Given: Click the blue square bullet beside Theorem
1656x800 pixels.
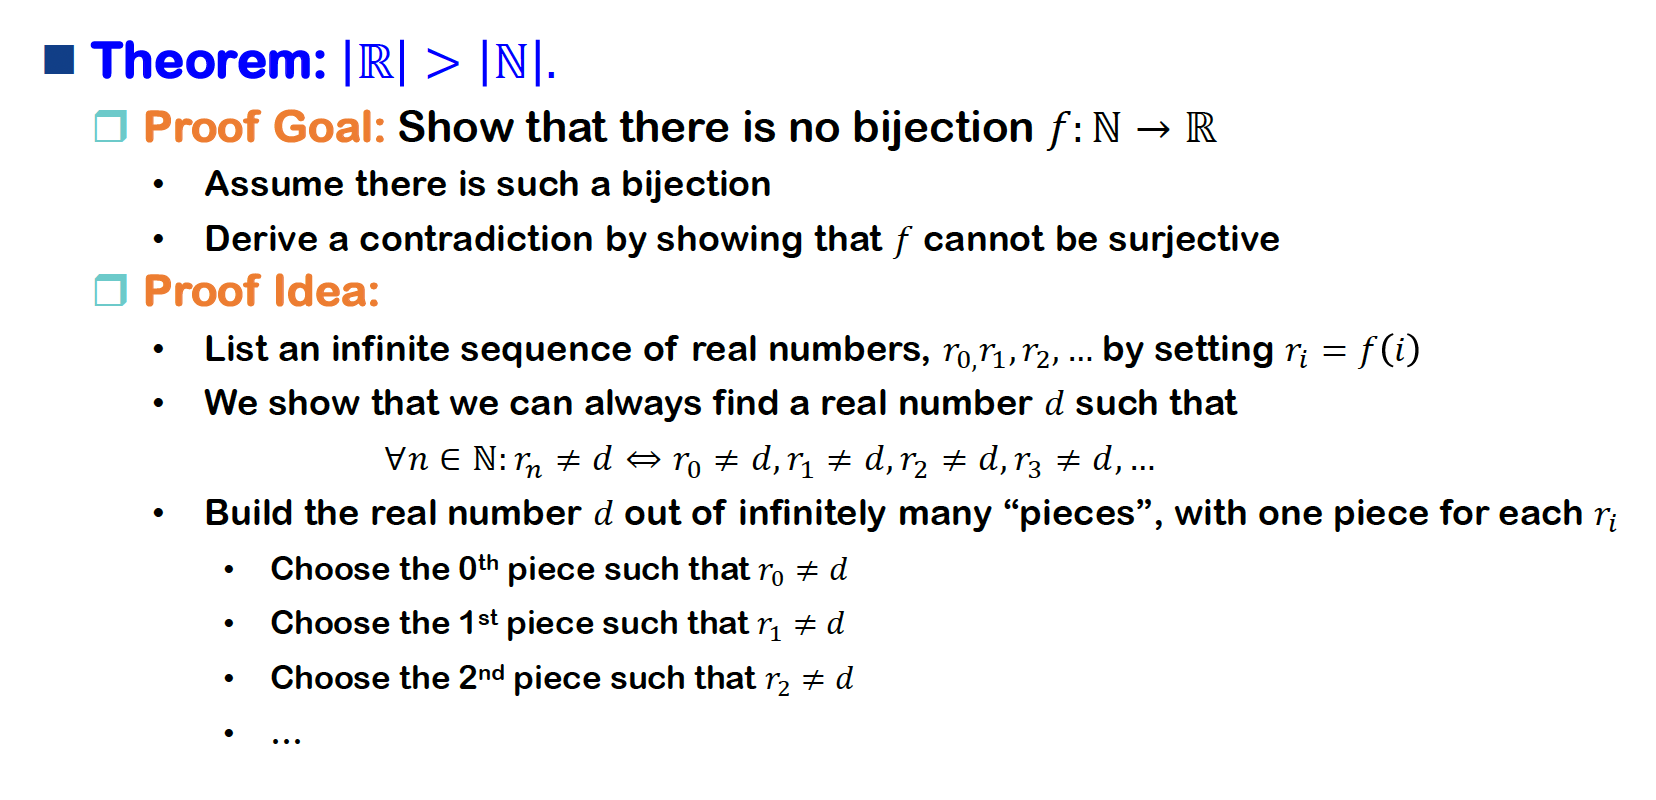Looking at the screenshot, I should 60,60.
